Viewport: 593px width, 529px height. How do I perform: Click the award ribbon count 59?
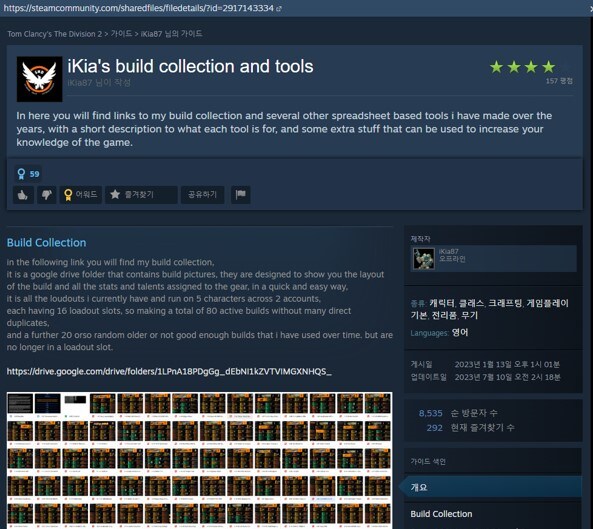tap(28, 174)
